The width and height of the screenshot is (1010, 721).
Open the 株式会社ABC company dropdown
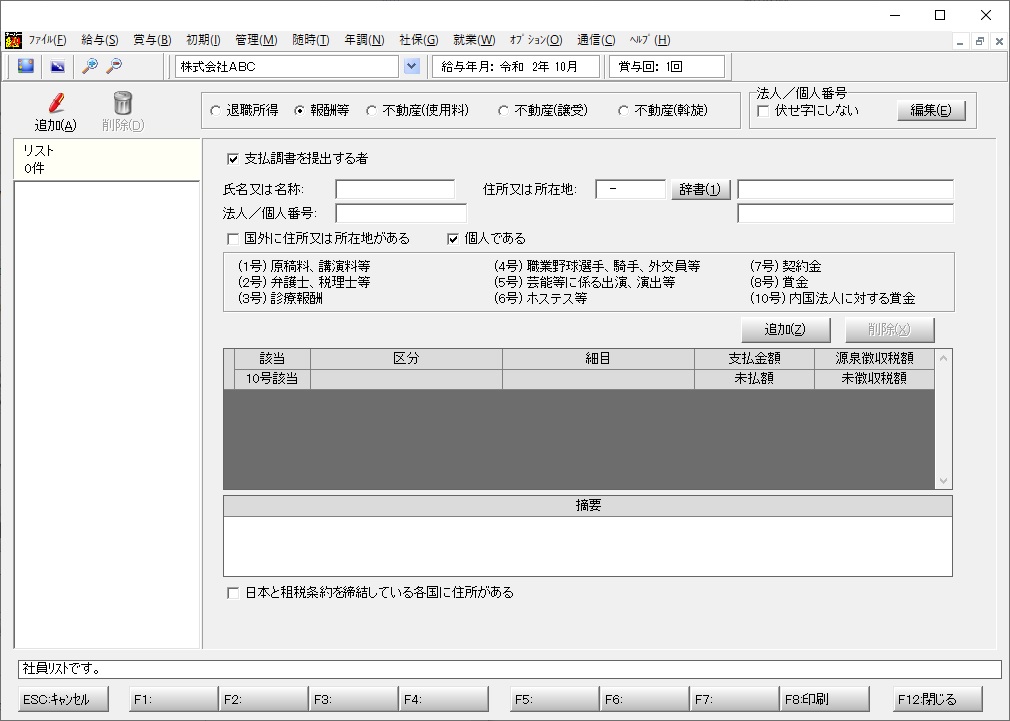(x=412, y=66)
